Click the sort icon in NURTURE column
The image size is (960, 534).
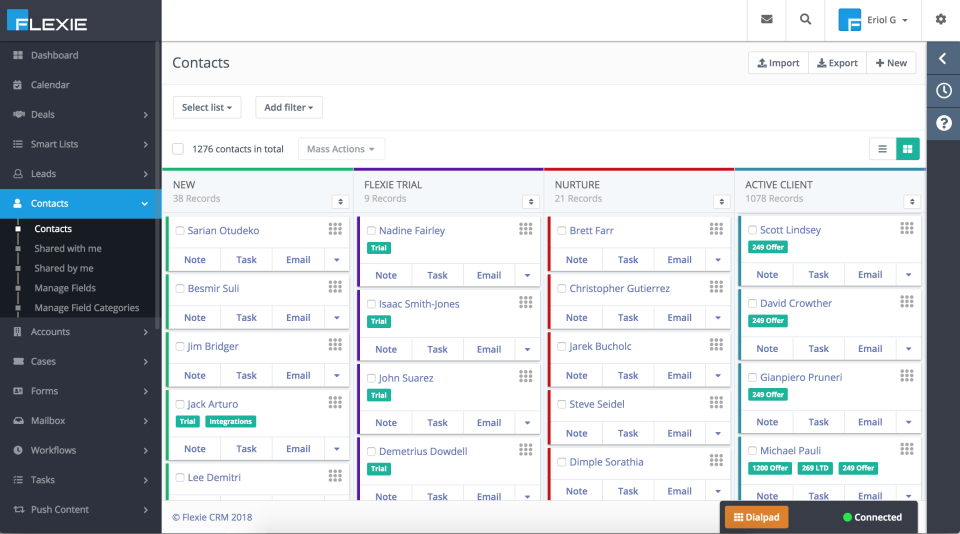(x=722, y=201)
